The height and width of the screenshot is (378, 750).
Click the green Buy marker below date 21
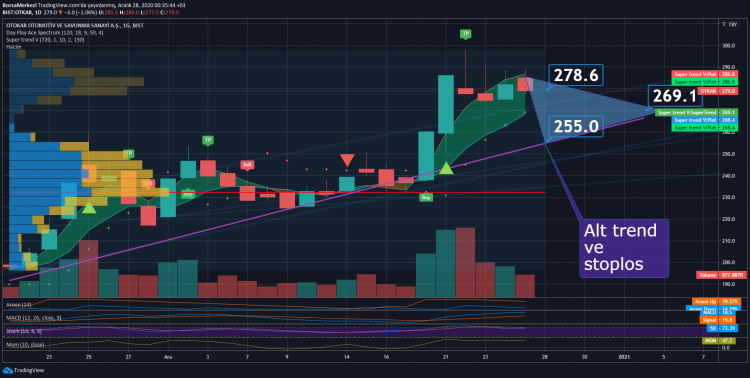[426, 197]
